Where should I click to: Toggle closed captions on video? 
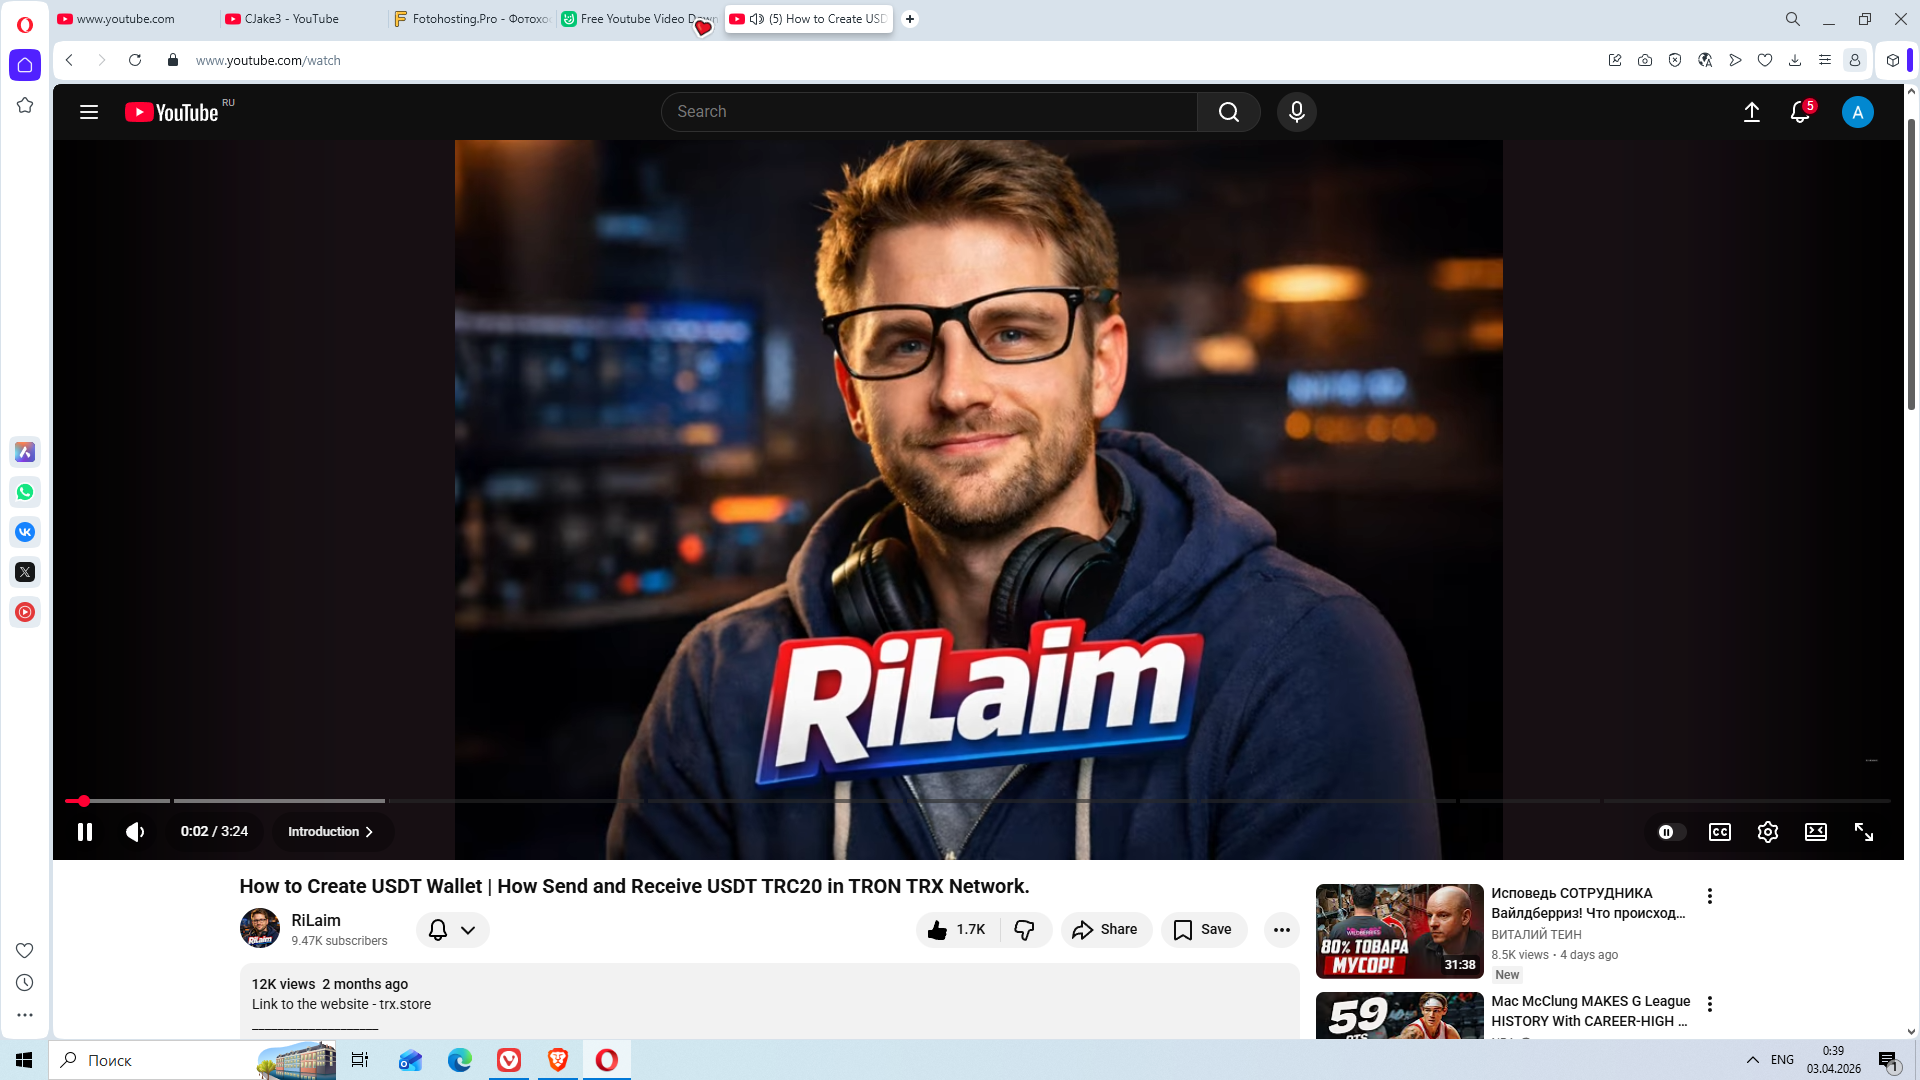tap(1719, 832)
